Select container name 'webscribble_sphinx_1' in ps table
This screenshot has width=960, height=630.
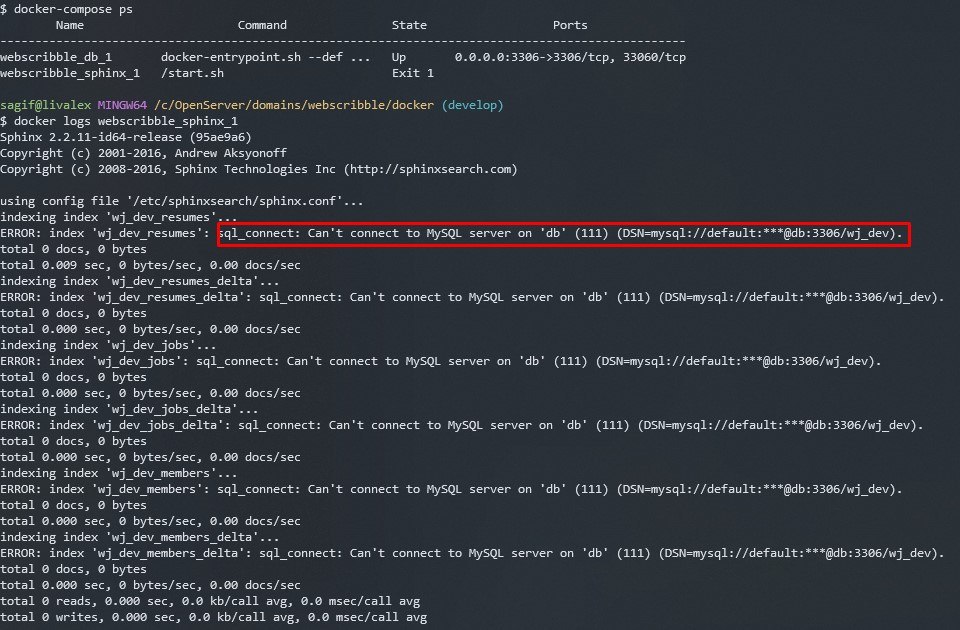[x=70, y=73]
